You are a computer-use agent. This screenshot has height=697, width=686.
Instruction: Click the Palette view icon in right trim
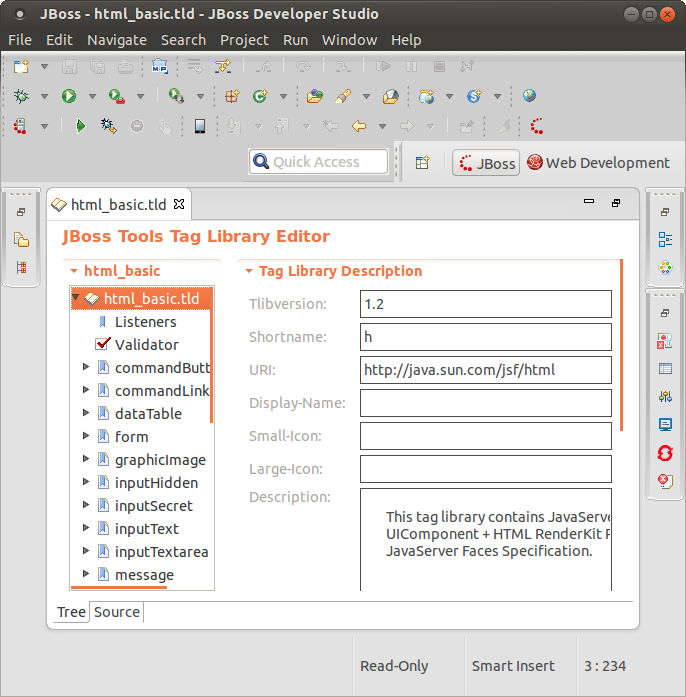tap(665, 268)
